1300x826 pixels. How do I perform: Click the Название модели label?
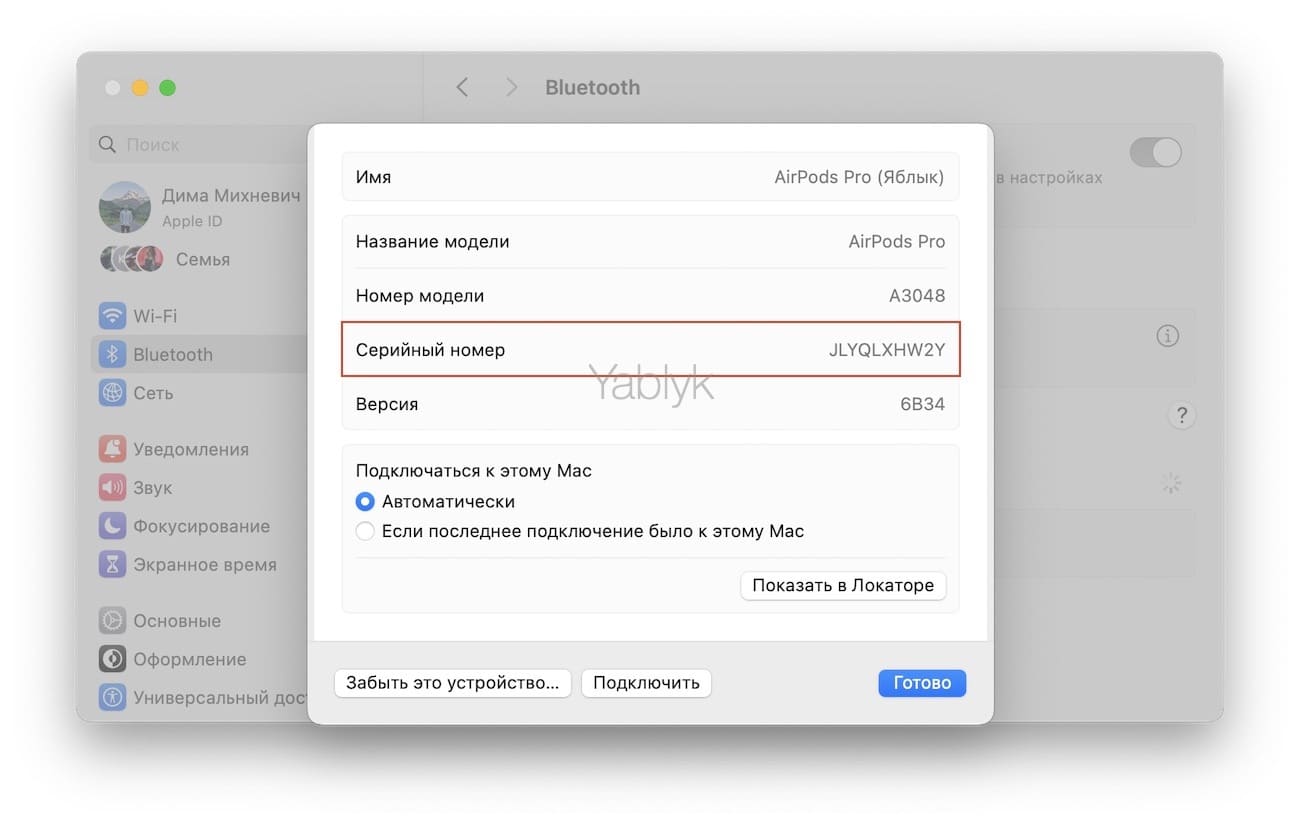432,241
